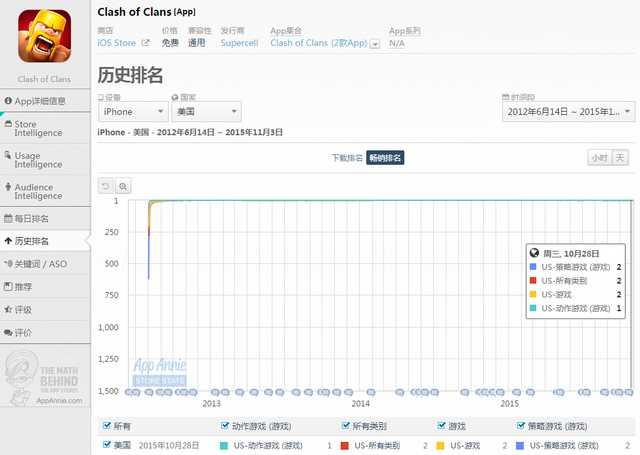This screenshot has height=455, width=640.
Task: Open the 美国 country dropdown
Action: point(206,111)
